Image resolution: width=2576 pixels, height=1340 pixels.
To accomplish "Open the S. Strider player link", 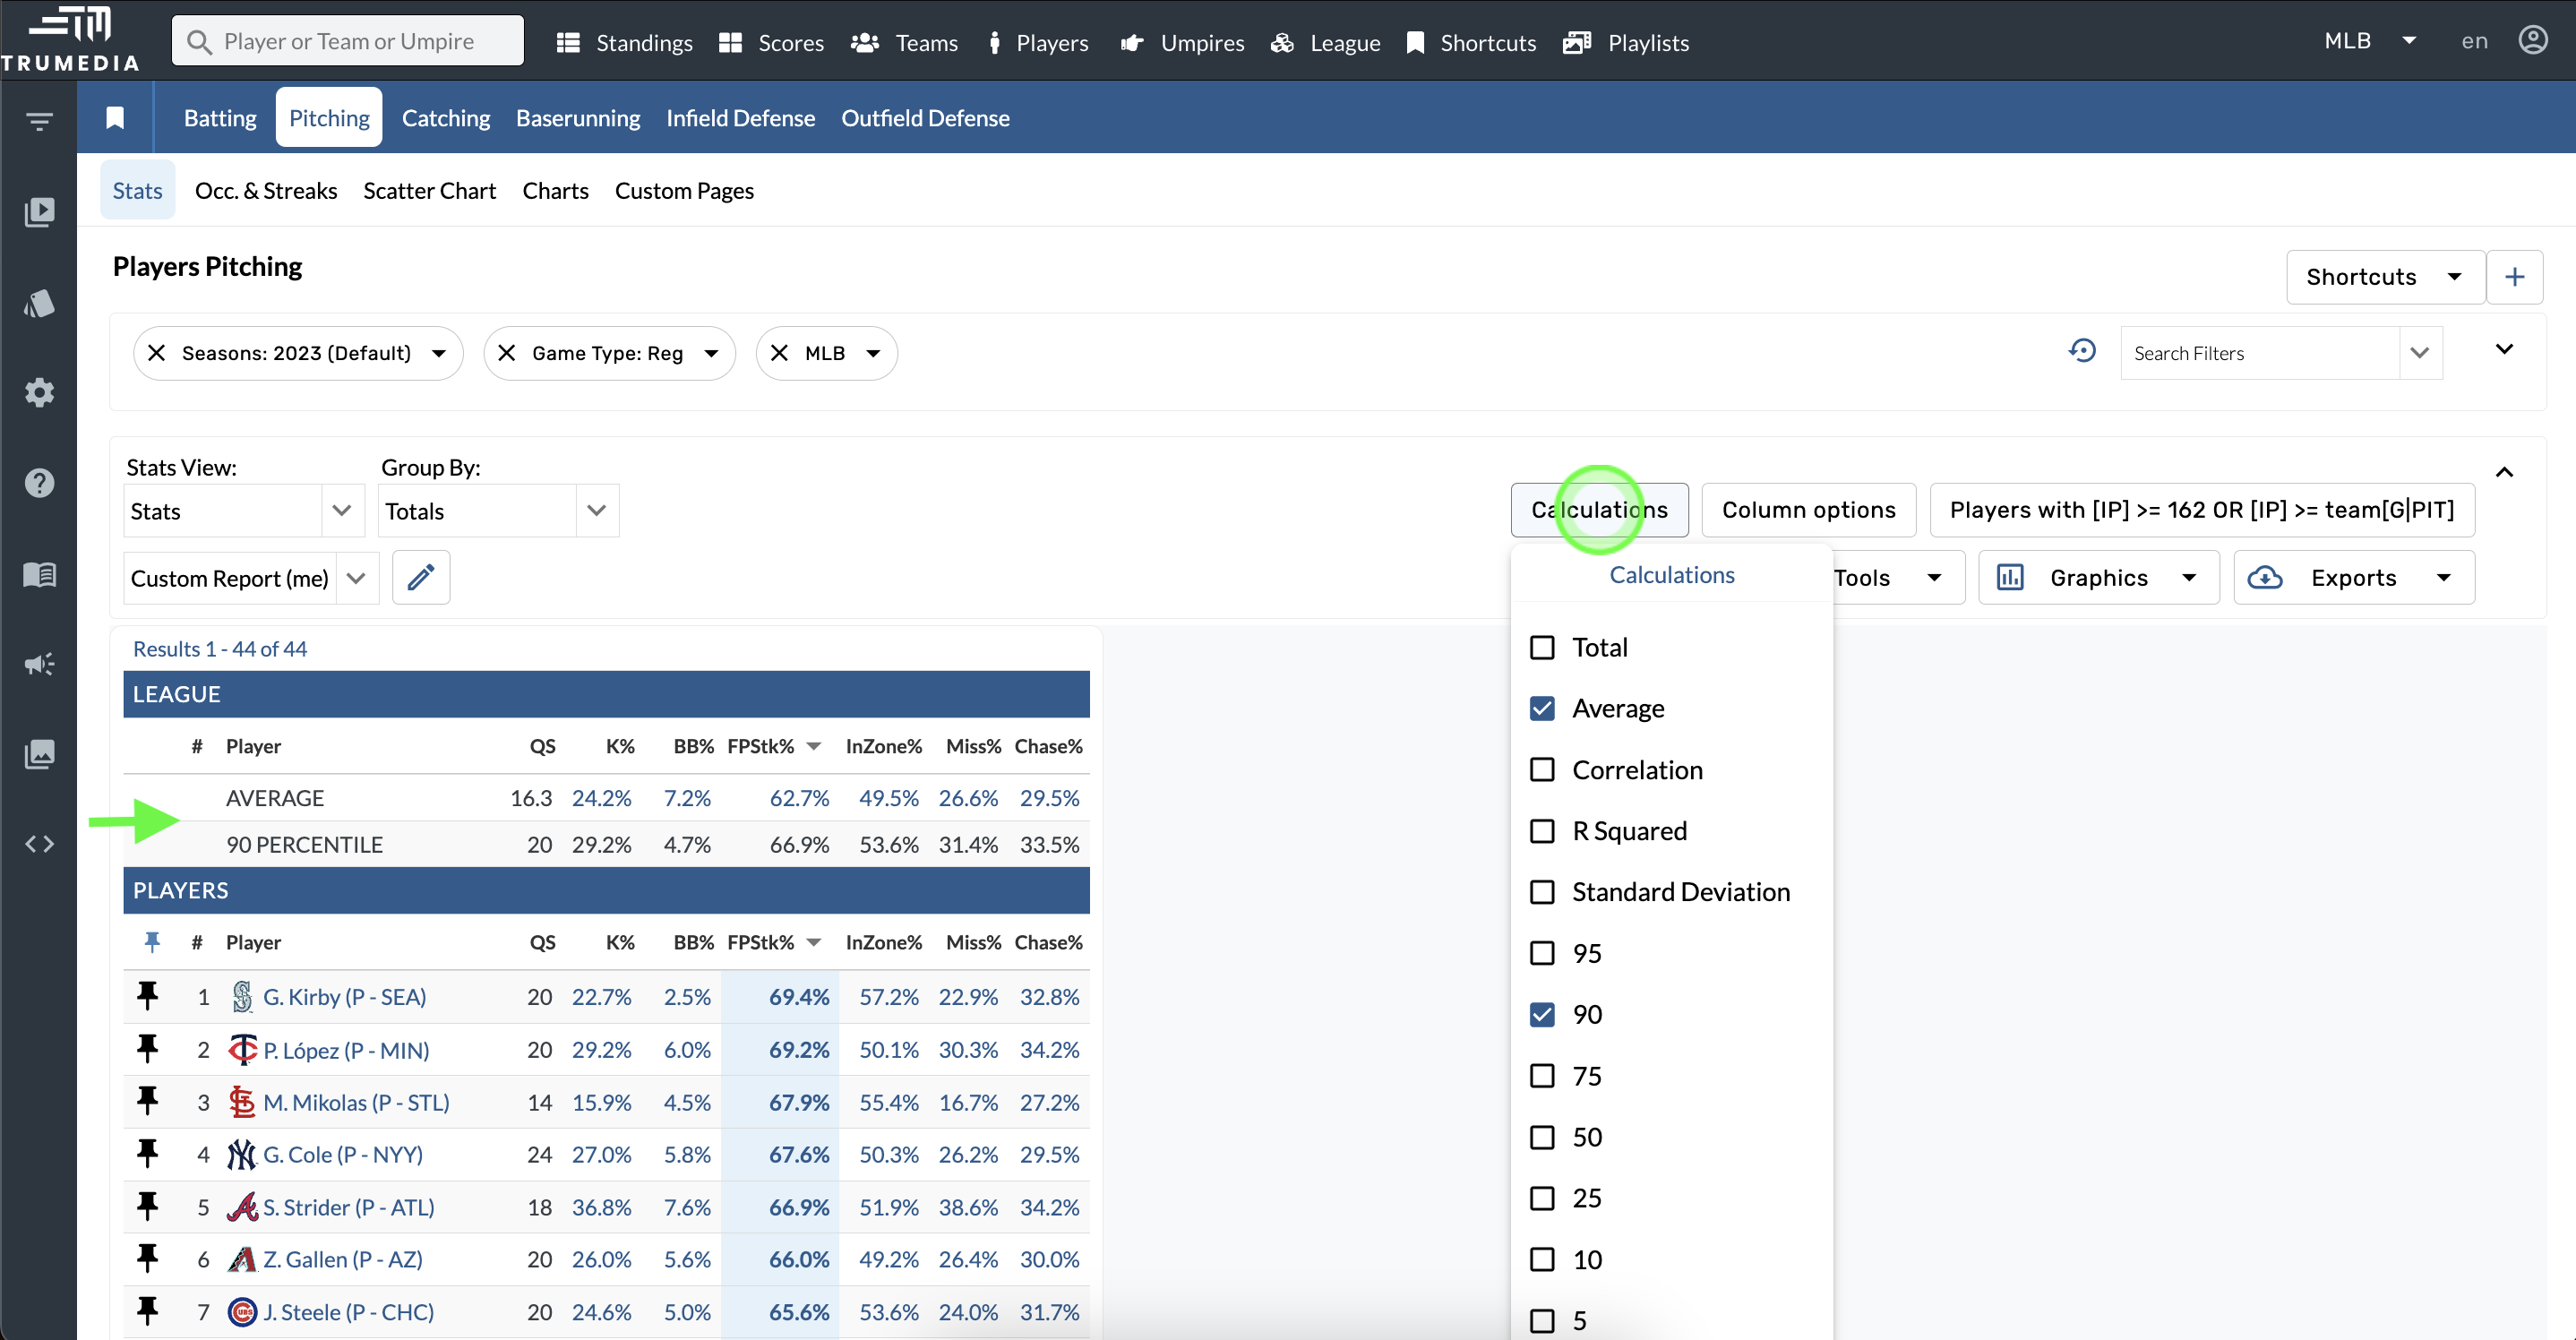I will pyautogui.click(x=348, y=1207).
